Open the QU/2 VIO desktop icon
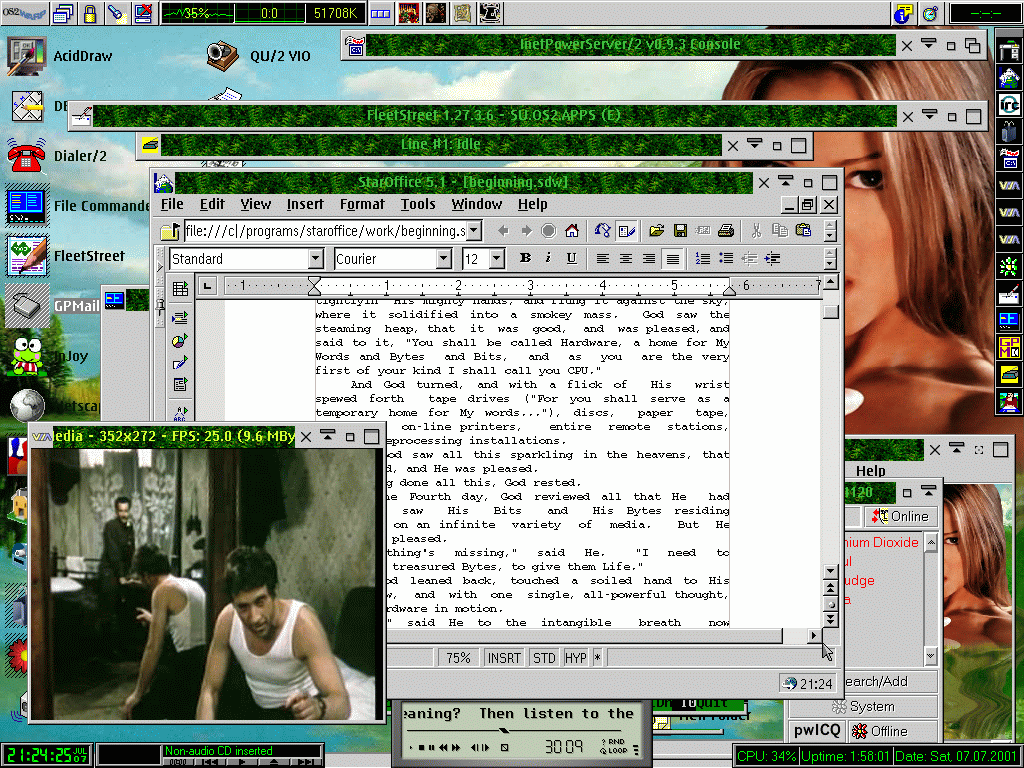The width and height of the screenshot is (1024, 768). click(222, 56)
